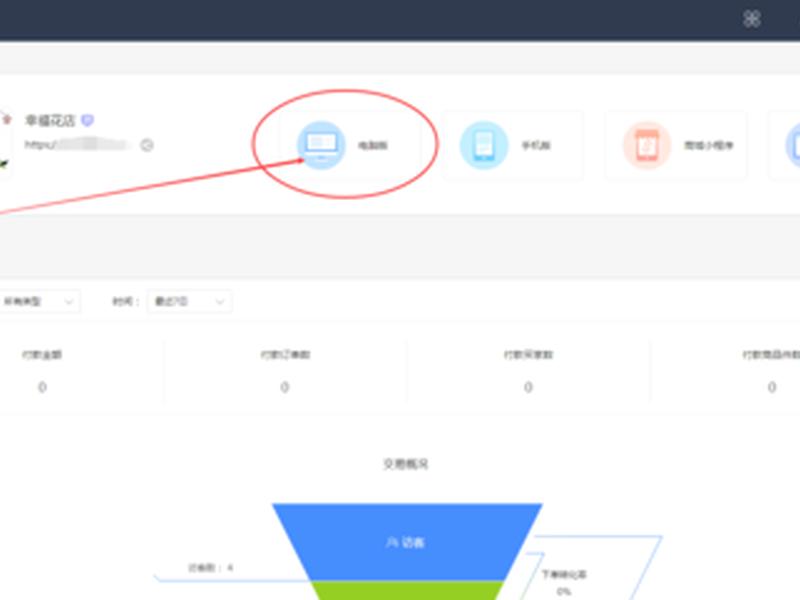Click the green funnel segment

click(407, 590)
